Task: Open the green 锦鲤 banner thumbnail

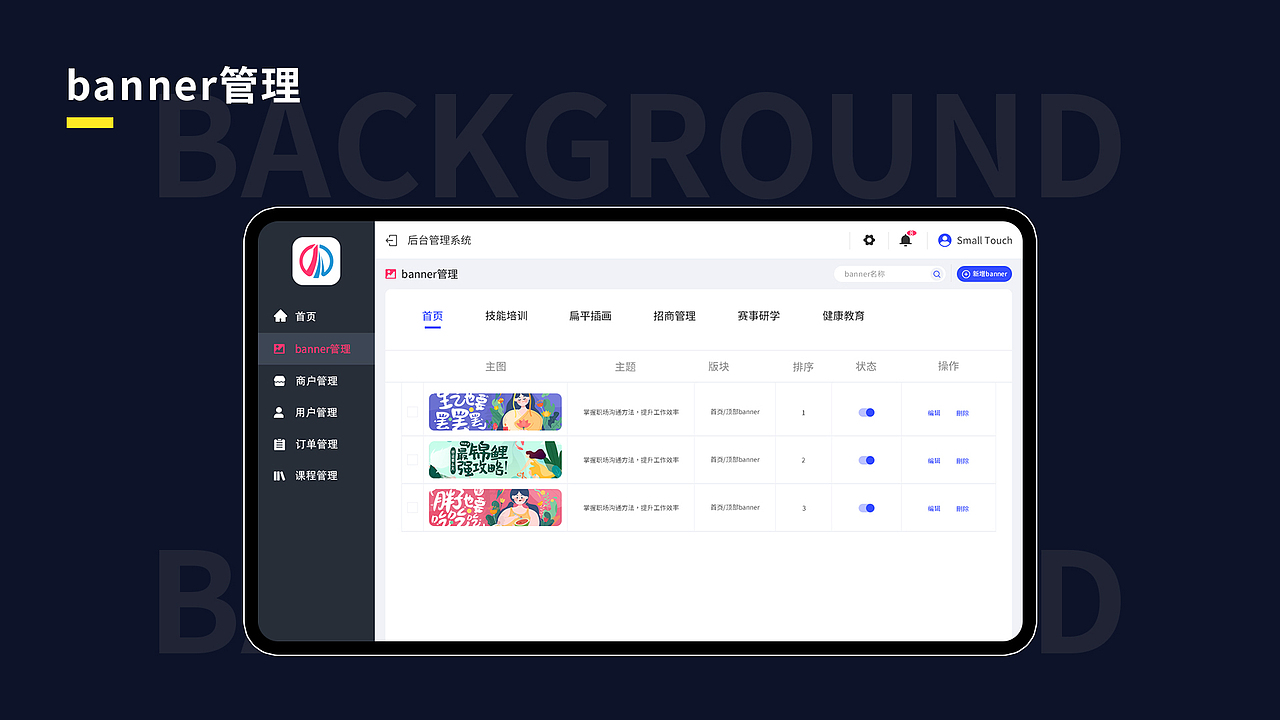Action: point(495,460)
